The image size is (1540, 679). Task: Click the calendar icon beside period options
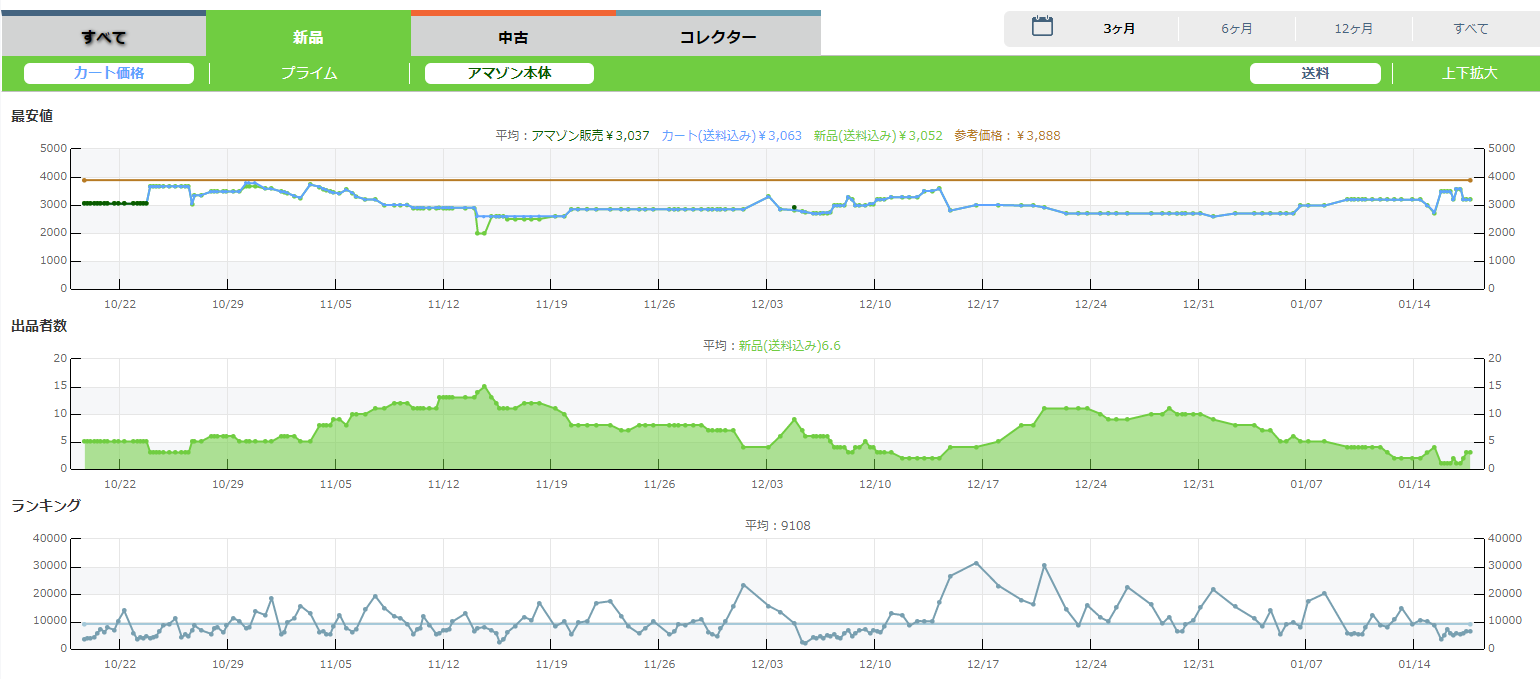pos(1043,27)
